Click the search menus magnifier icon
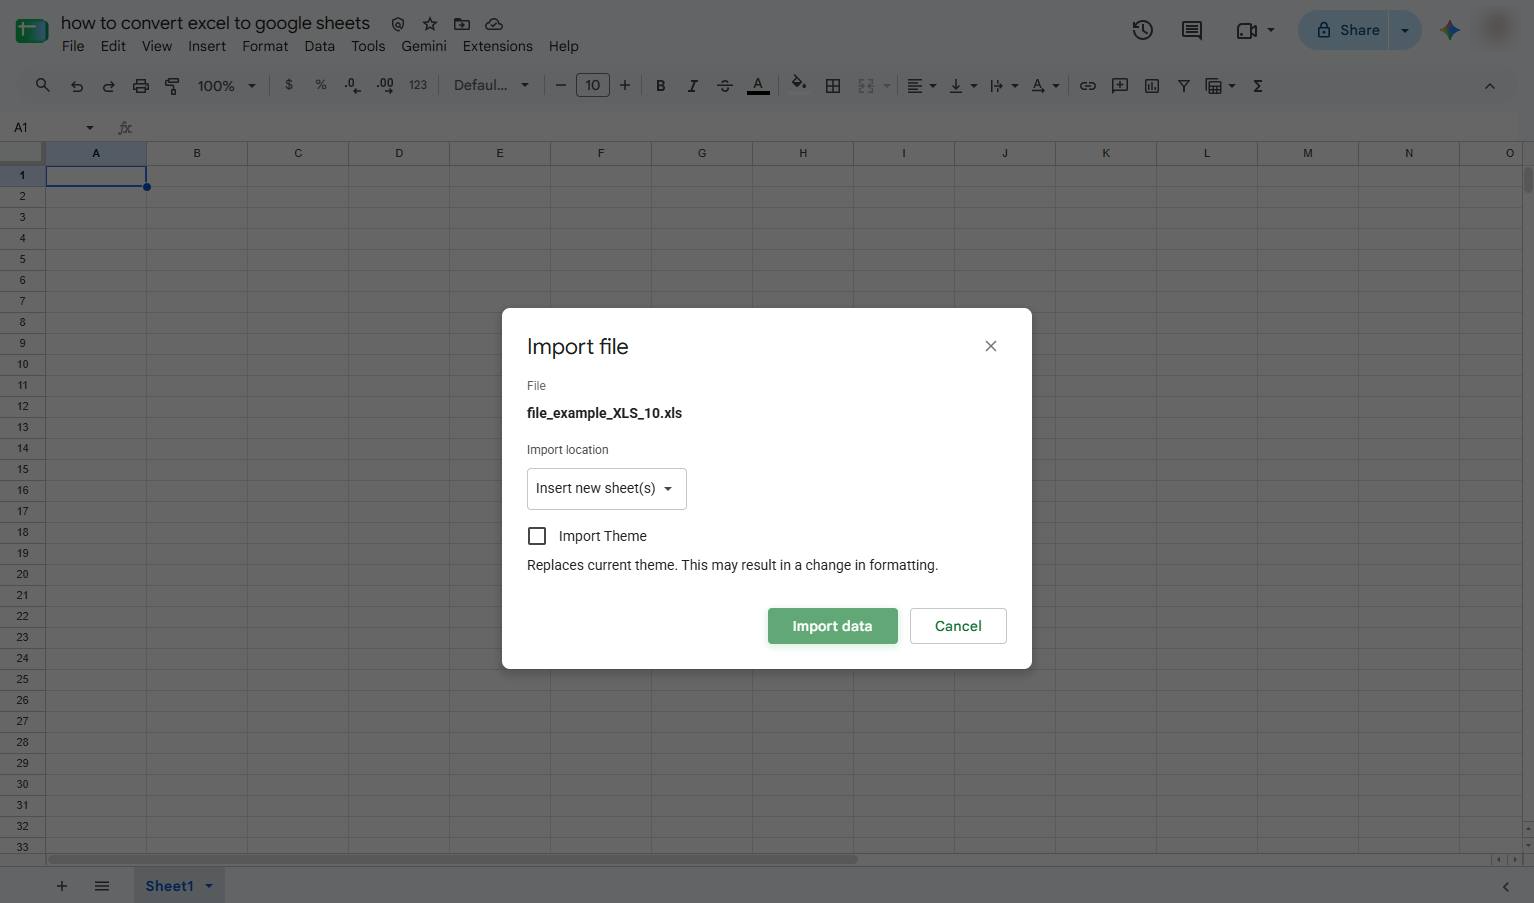The width and height of the screenshot is (1534, 903). pos(42,86)
